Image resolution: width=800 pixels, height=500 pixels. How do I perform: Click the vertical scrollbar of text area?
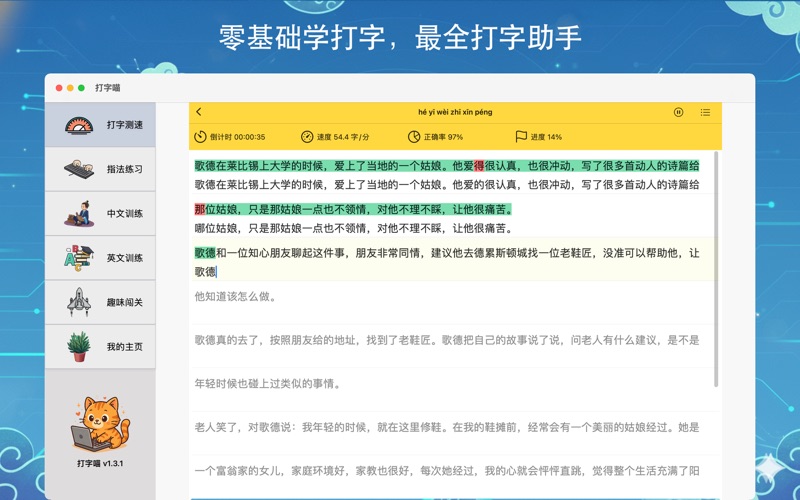click(716, 269)
